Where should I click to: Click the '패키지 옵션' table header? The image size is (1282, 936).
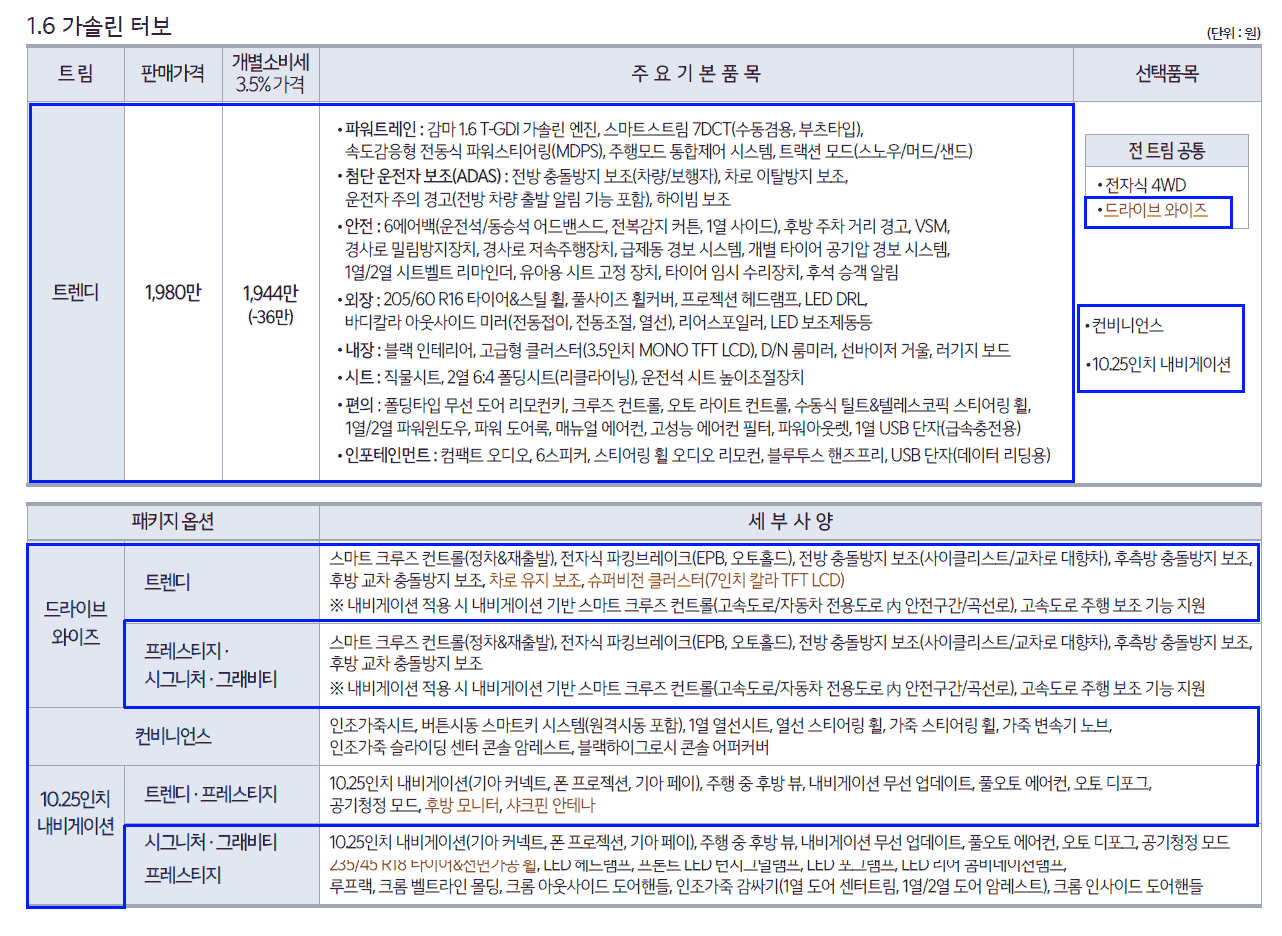click(173, 522)
